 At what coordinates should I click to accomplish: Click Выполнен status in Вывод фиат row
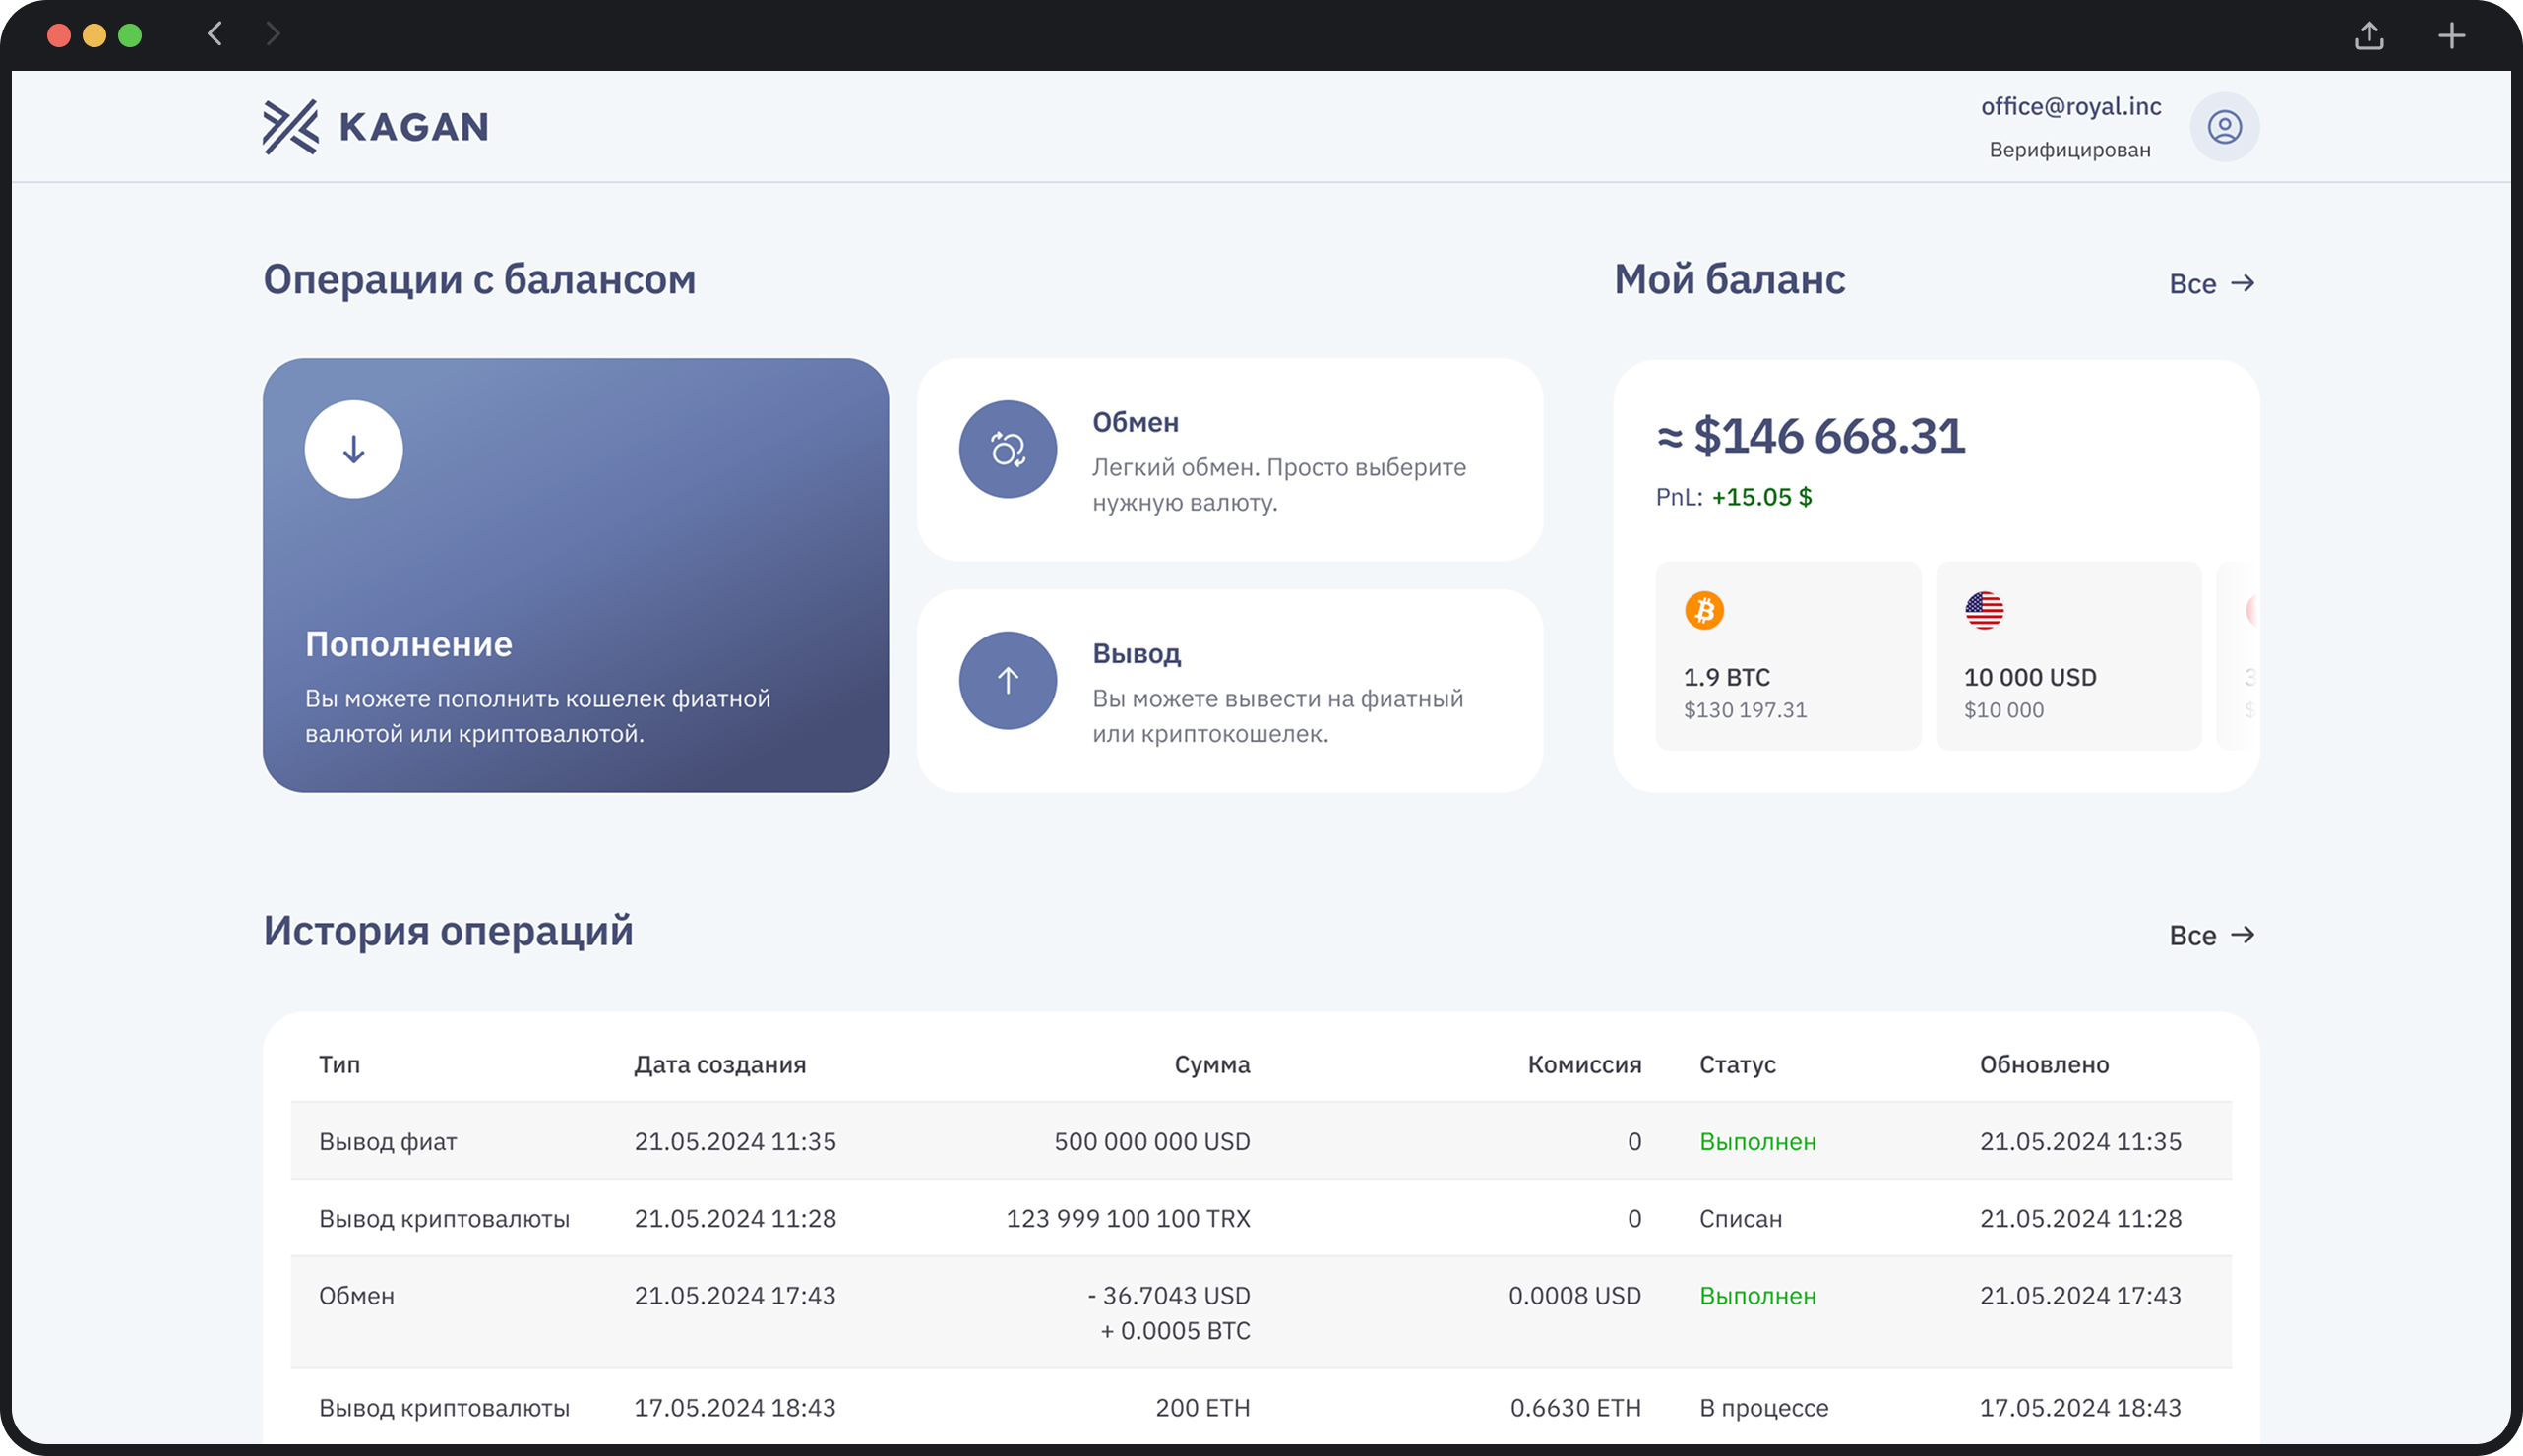(x=1758, y=1141)
